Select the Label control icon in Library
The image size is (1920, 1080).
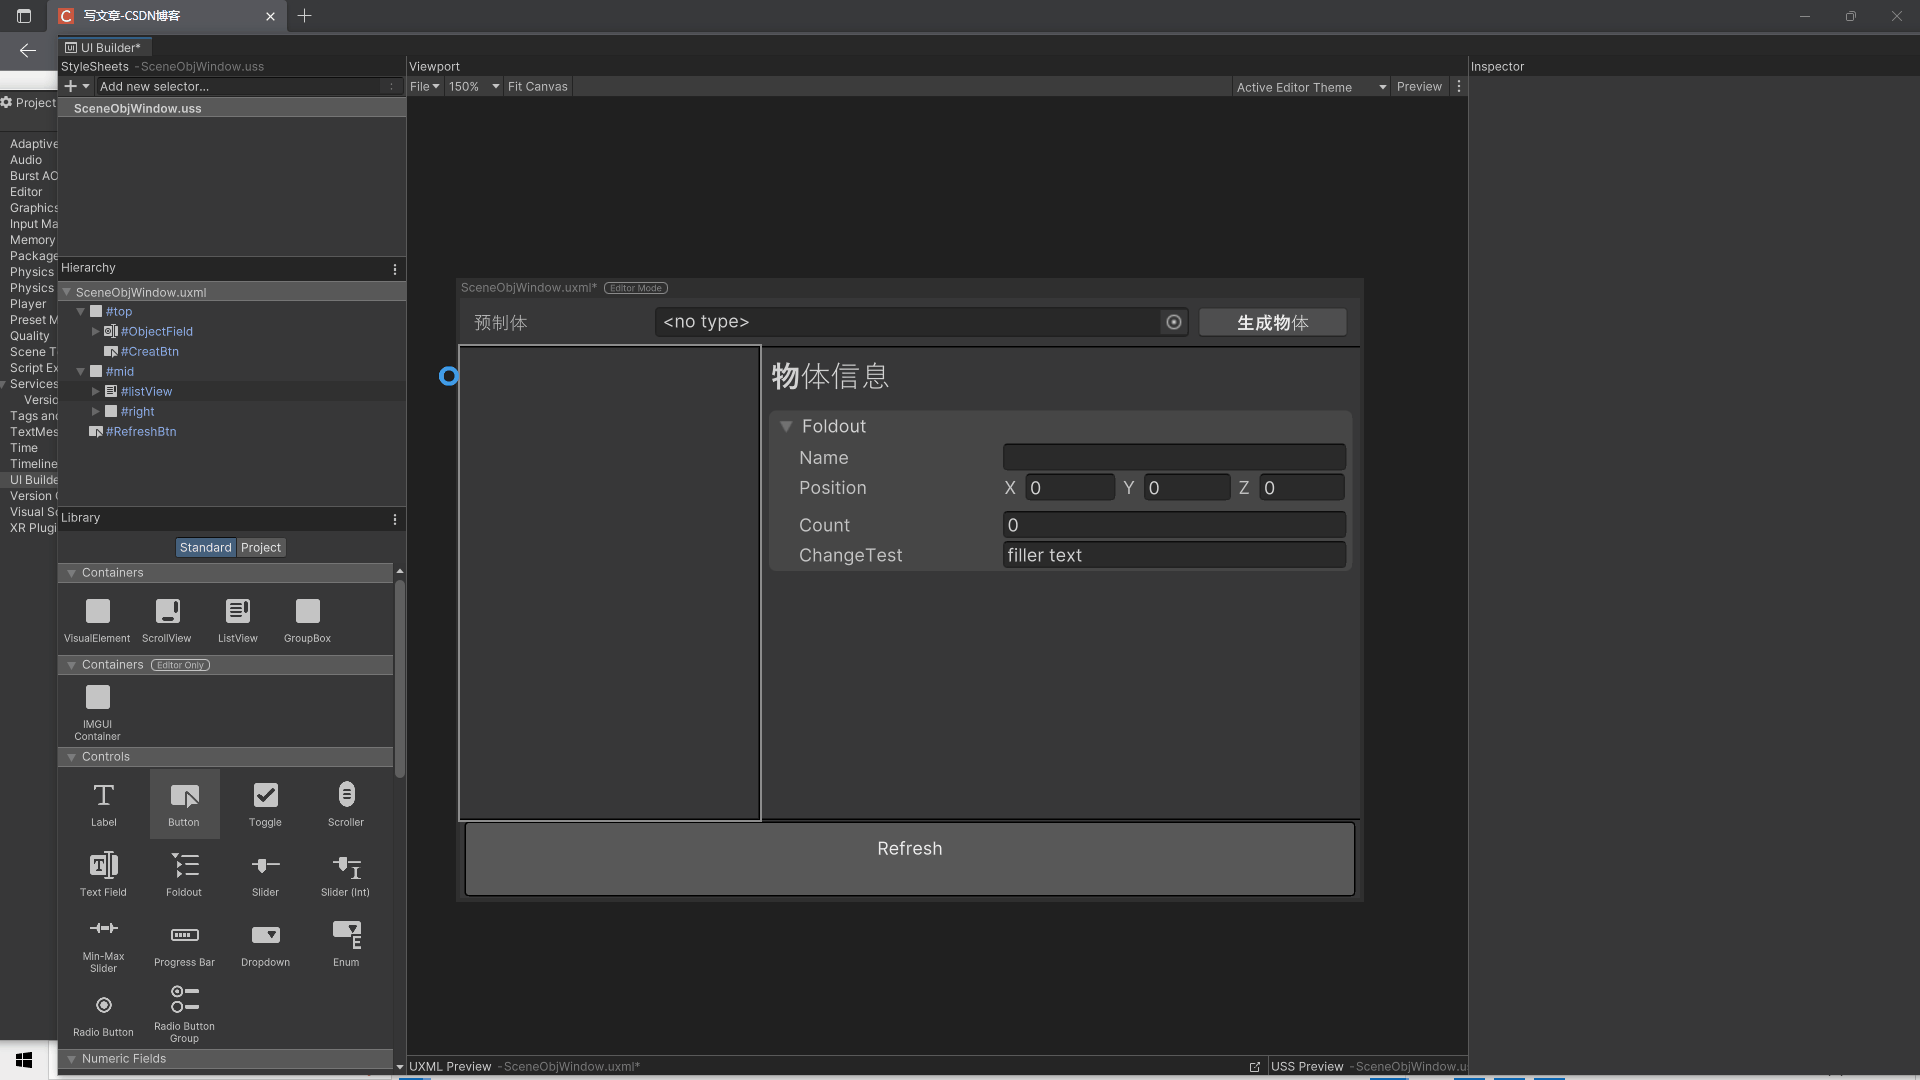pos(103,796)
